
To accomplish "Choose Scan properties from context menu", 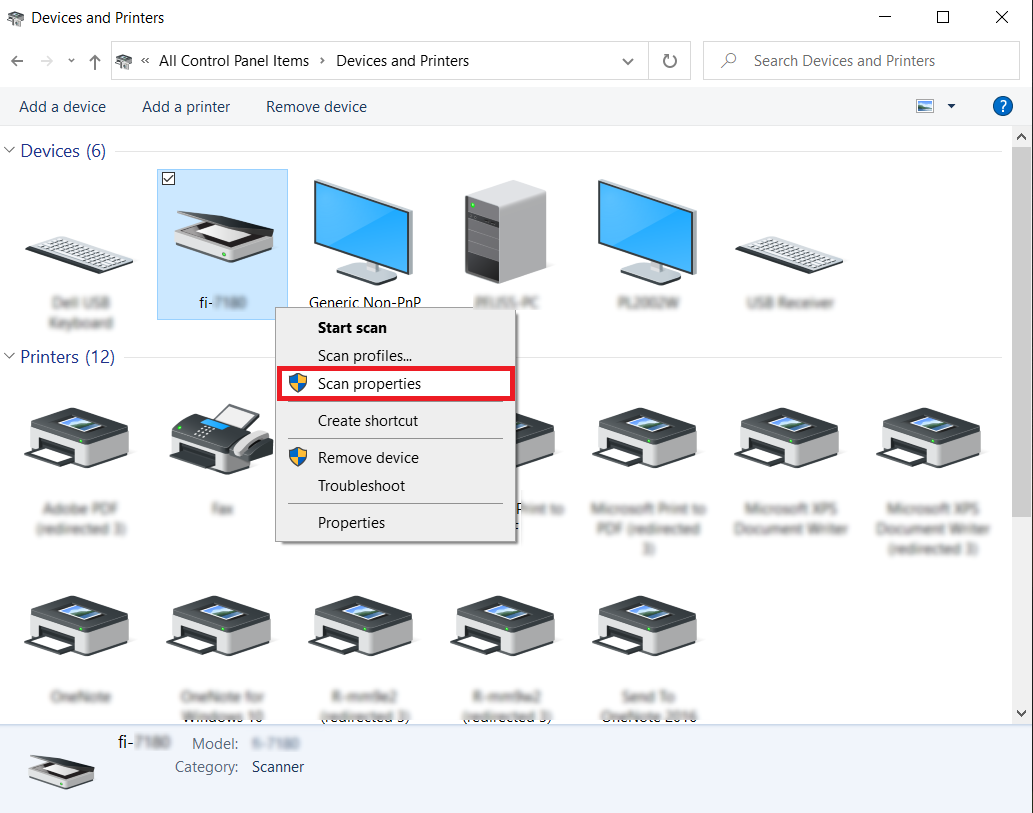I will [369, 384].
